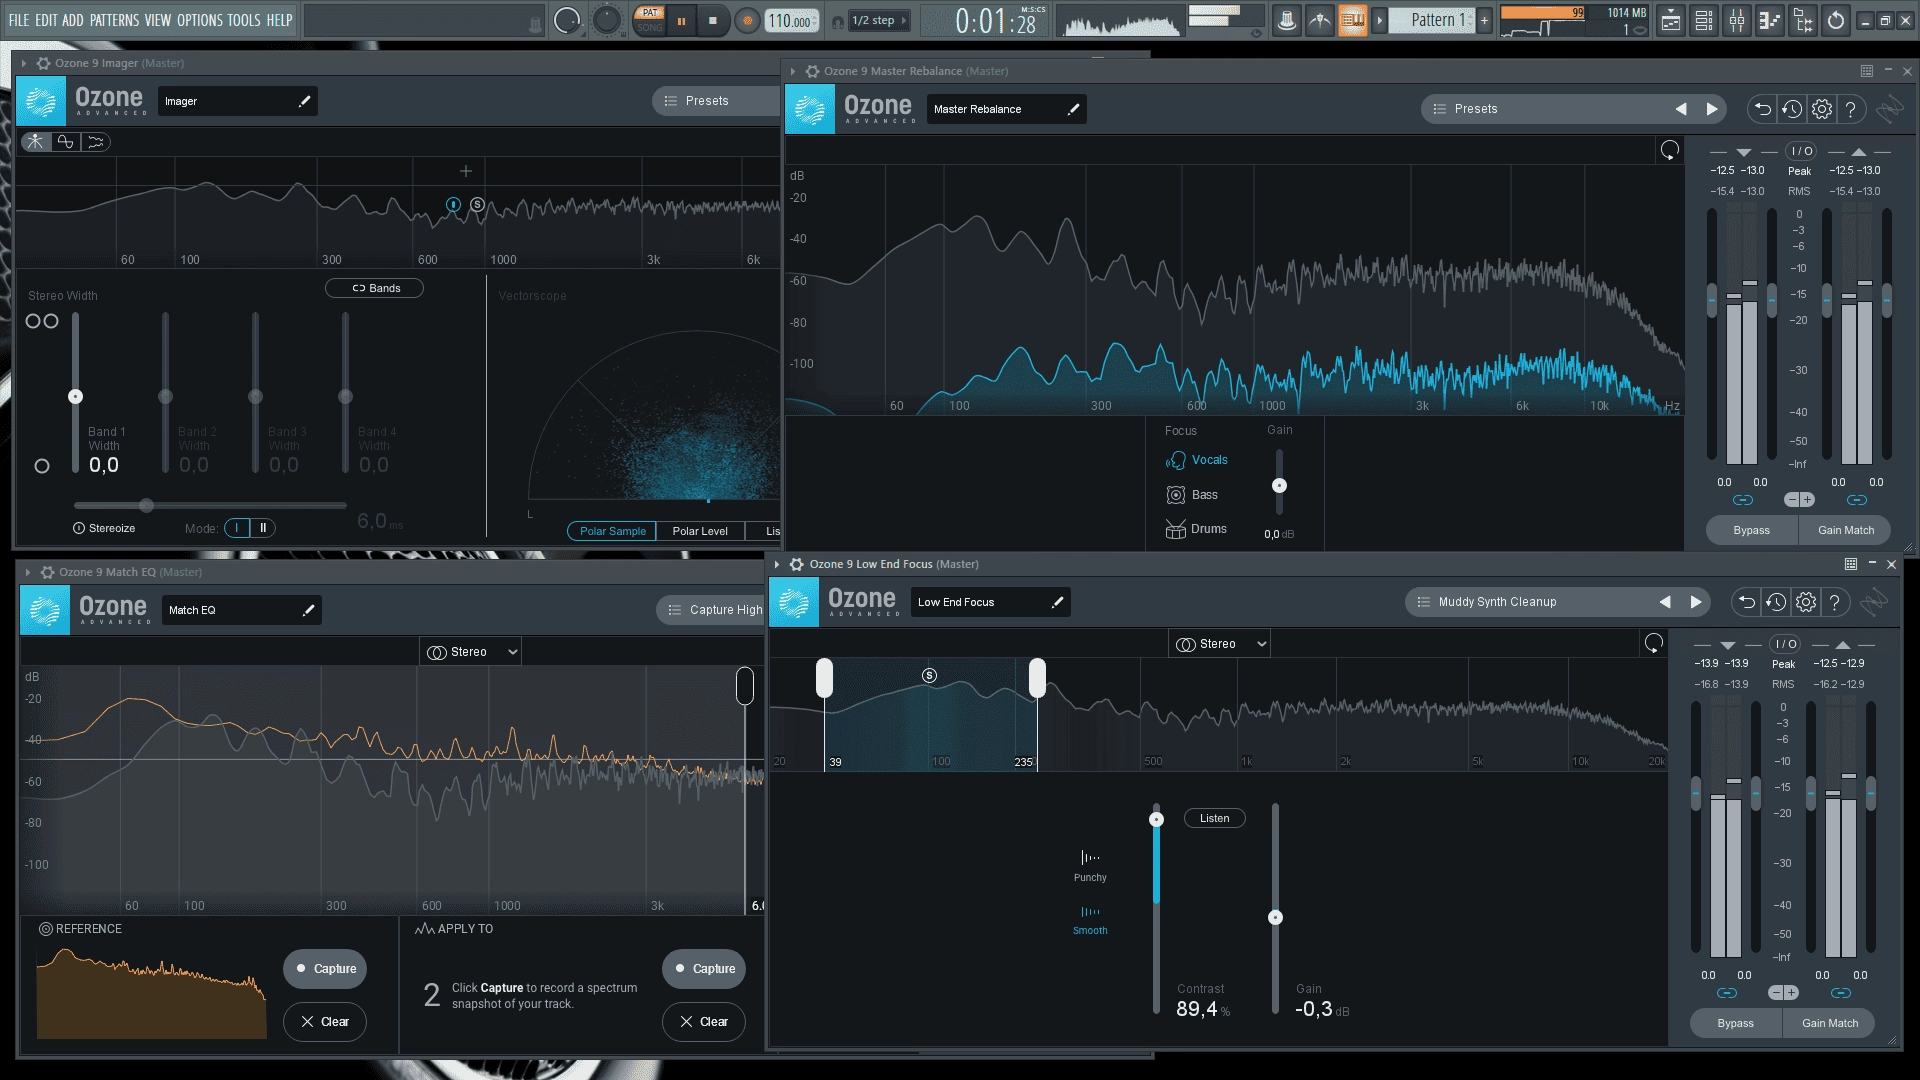Open Presets list in Imager window
The image size is (1920, 1080).
(x=716, y=101)
